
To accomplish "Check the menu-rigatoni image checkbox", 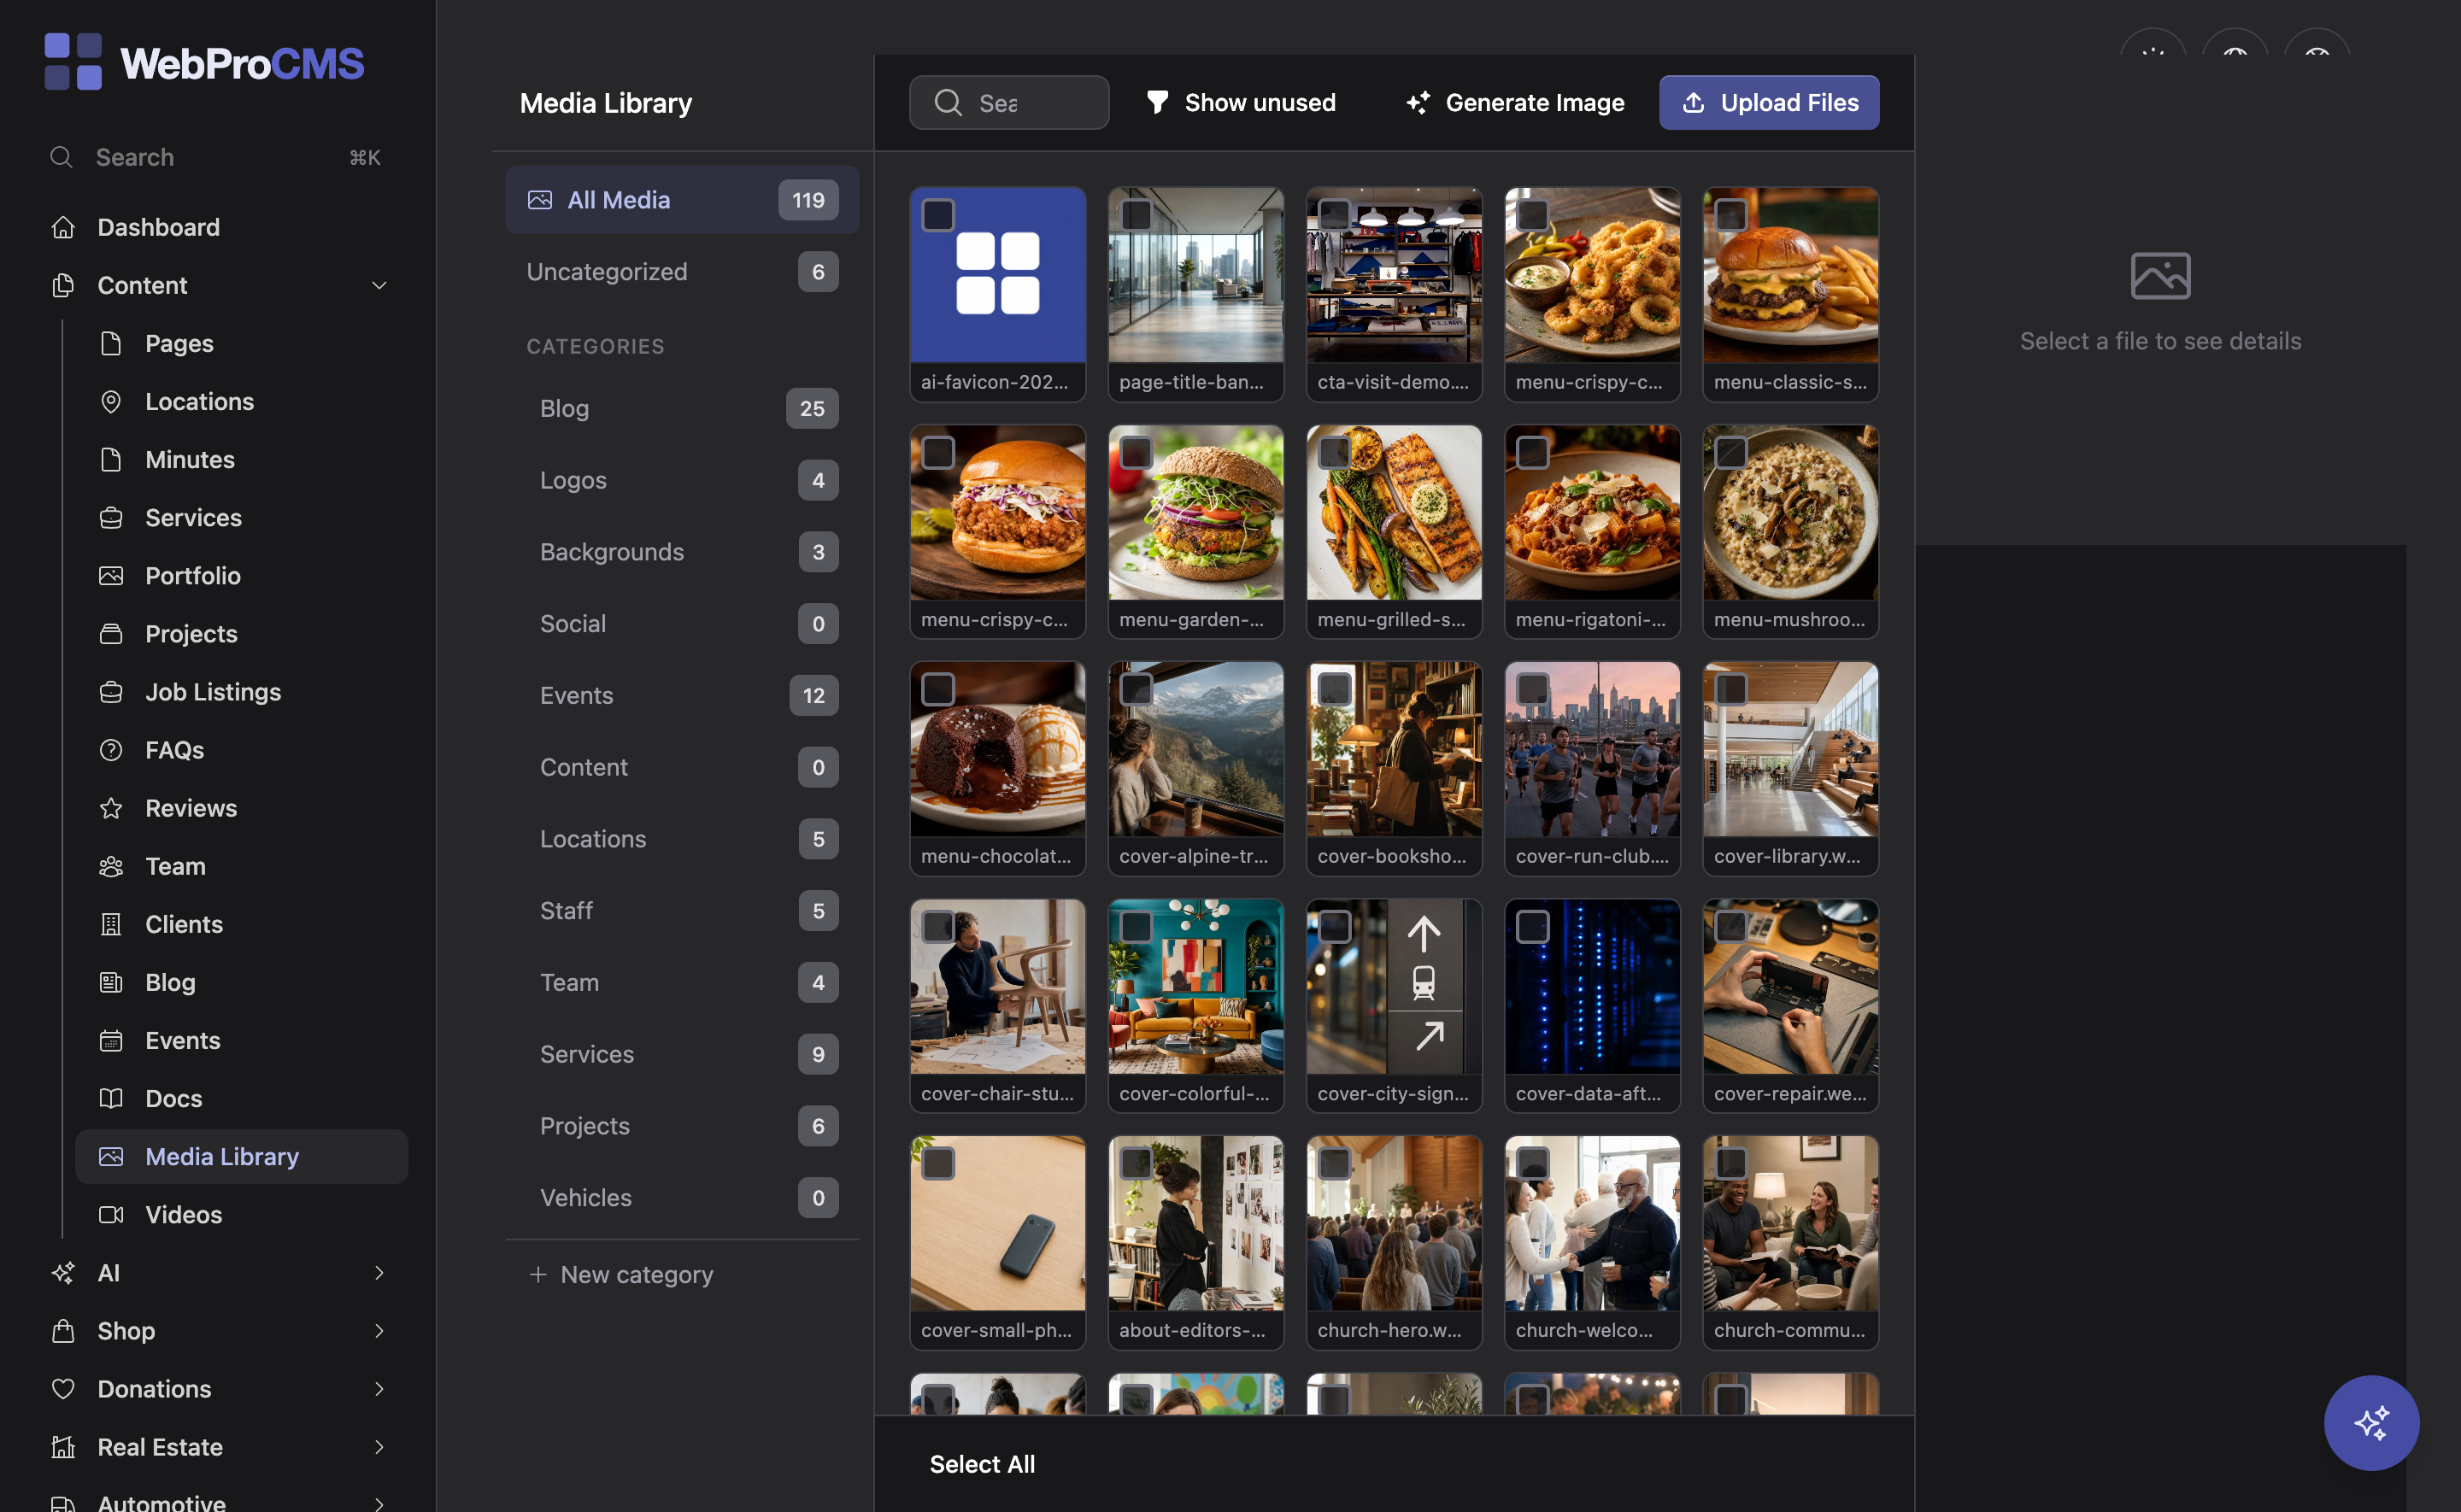I will coord(1532,452).
